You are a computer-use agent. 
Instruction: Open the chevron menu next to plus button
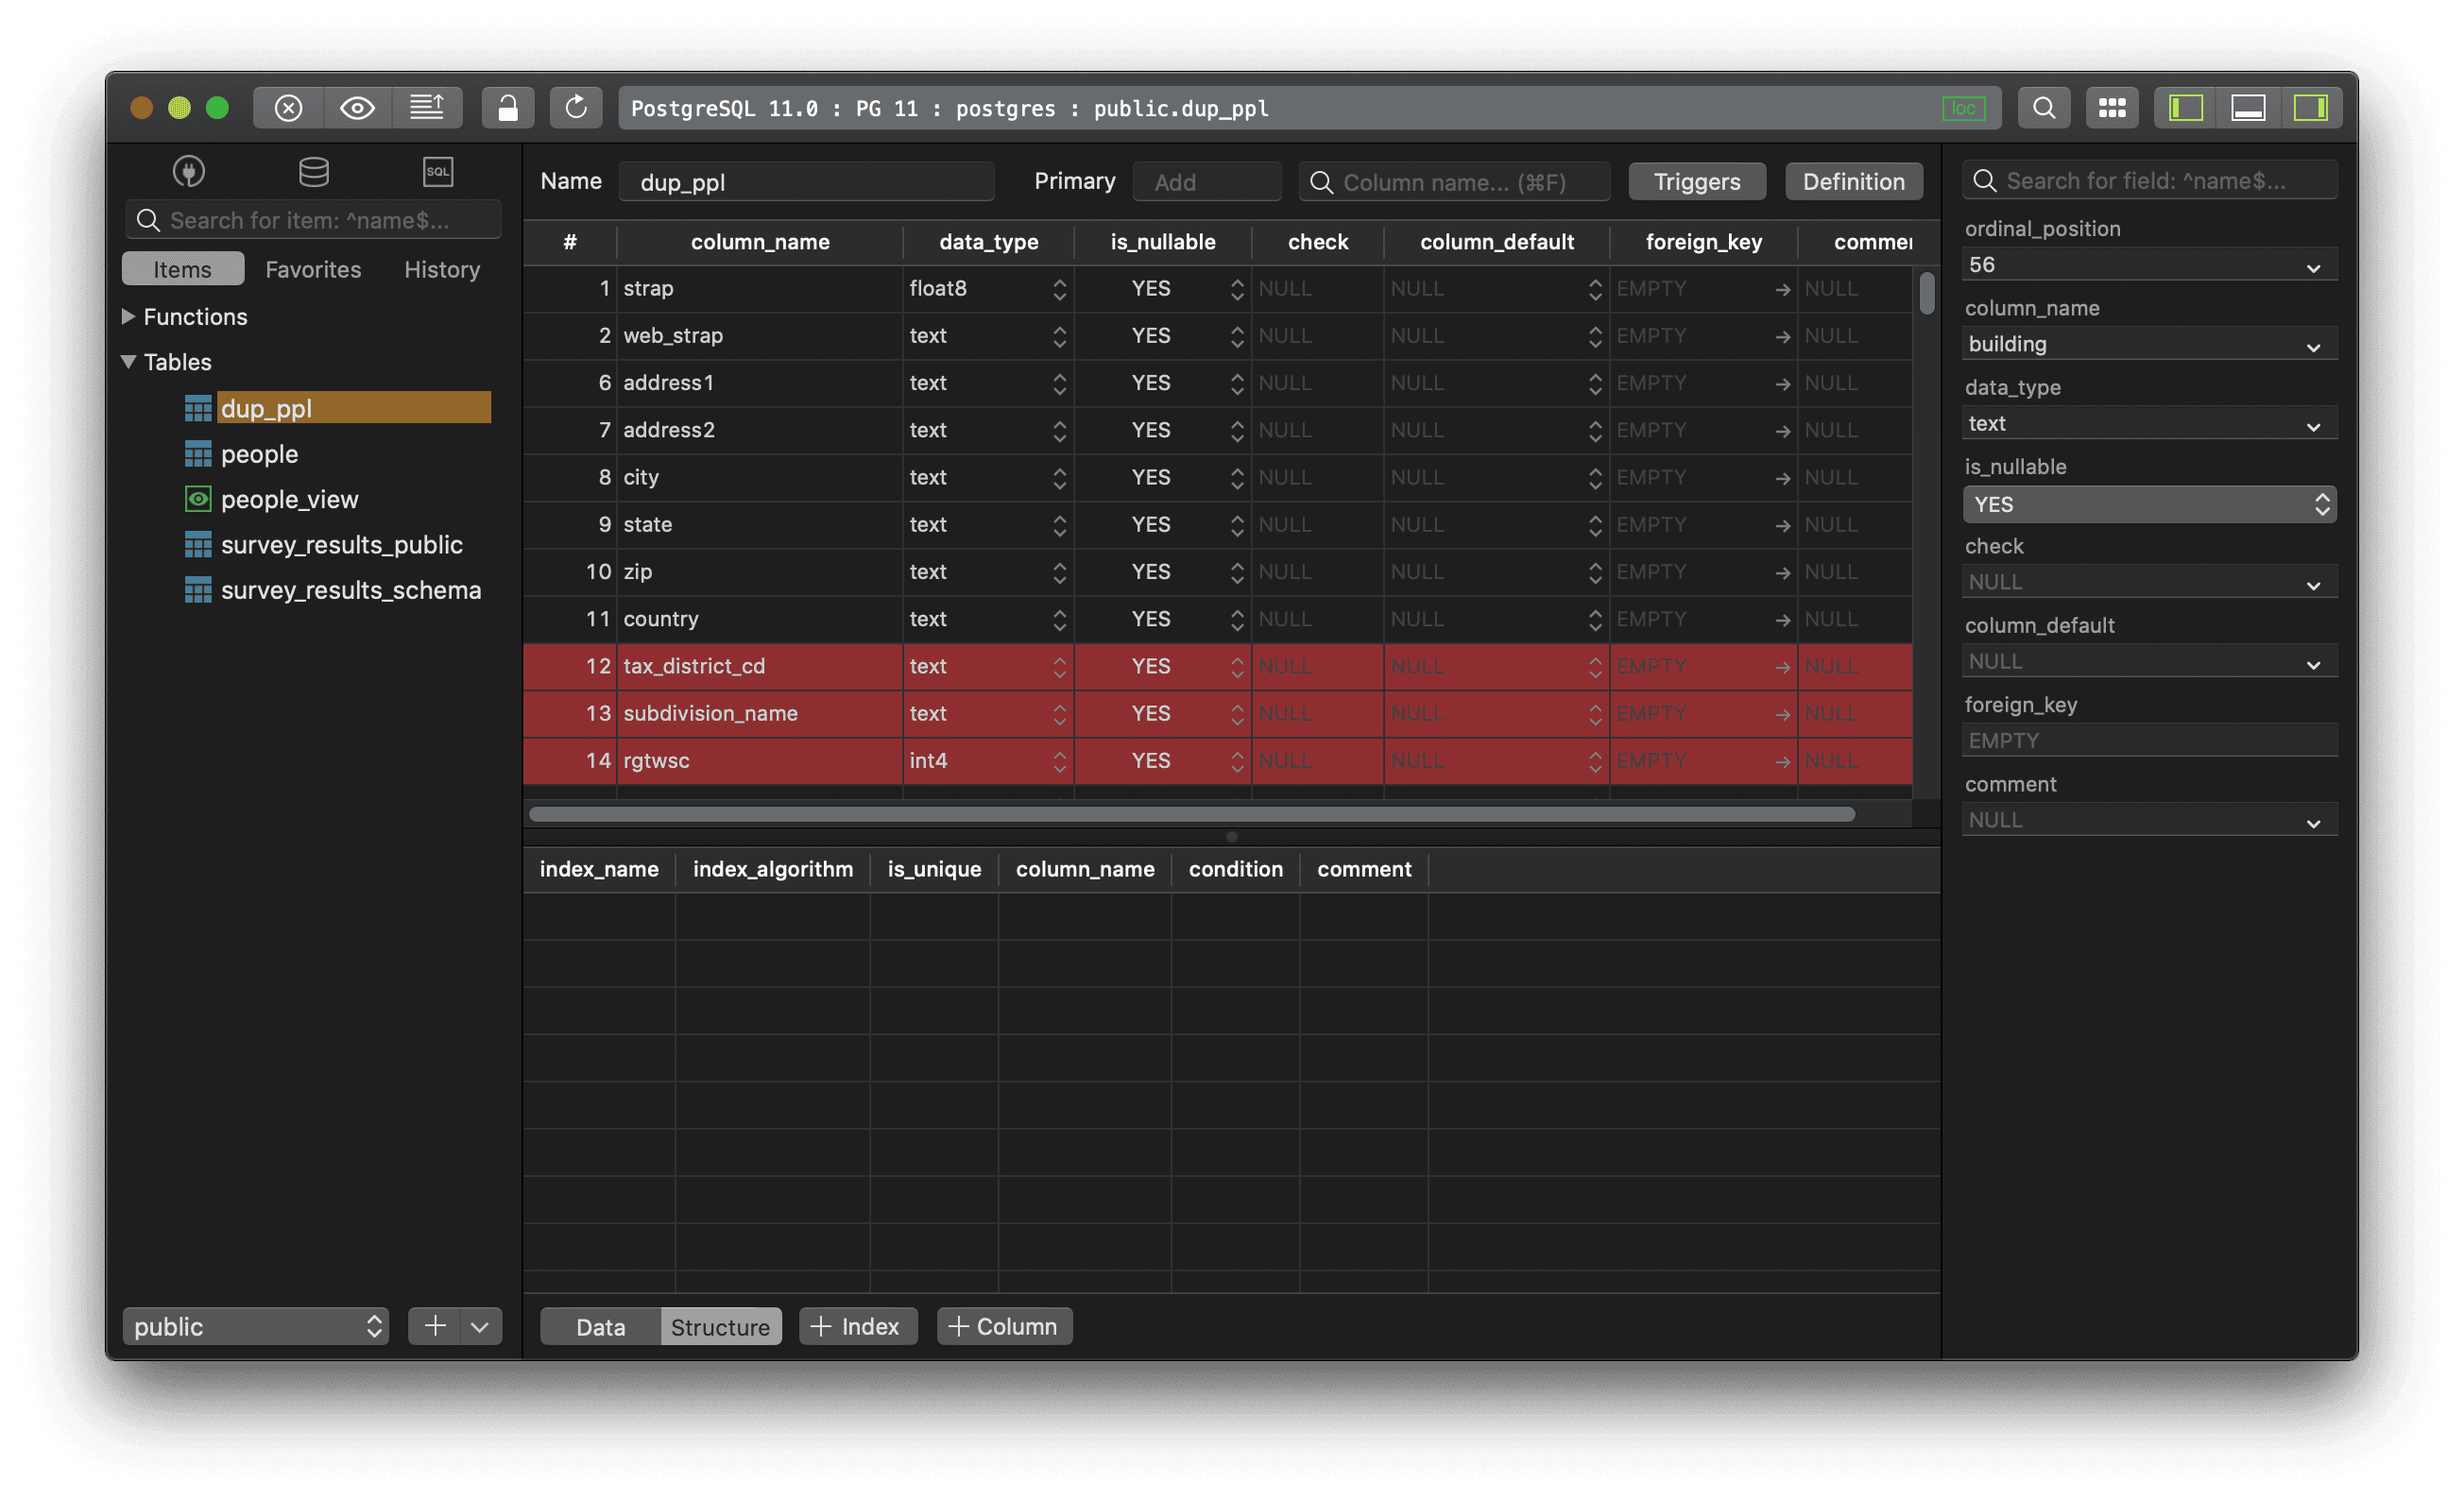point(480,1326)
